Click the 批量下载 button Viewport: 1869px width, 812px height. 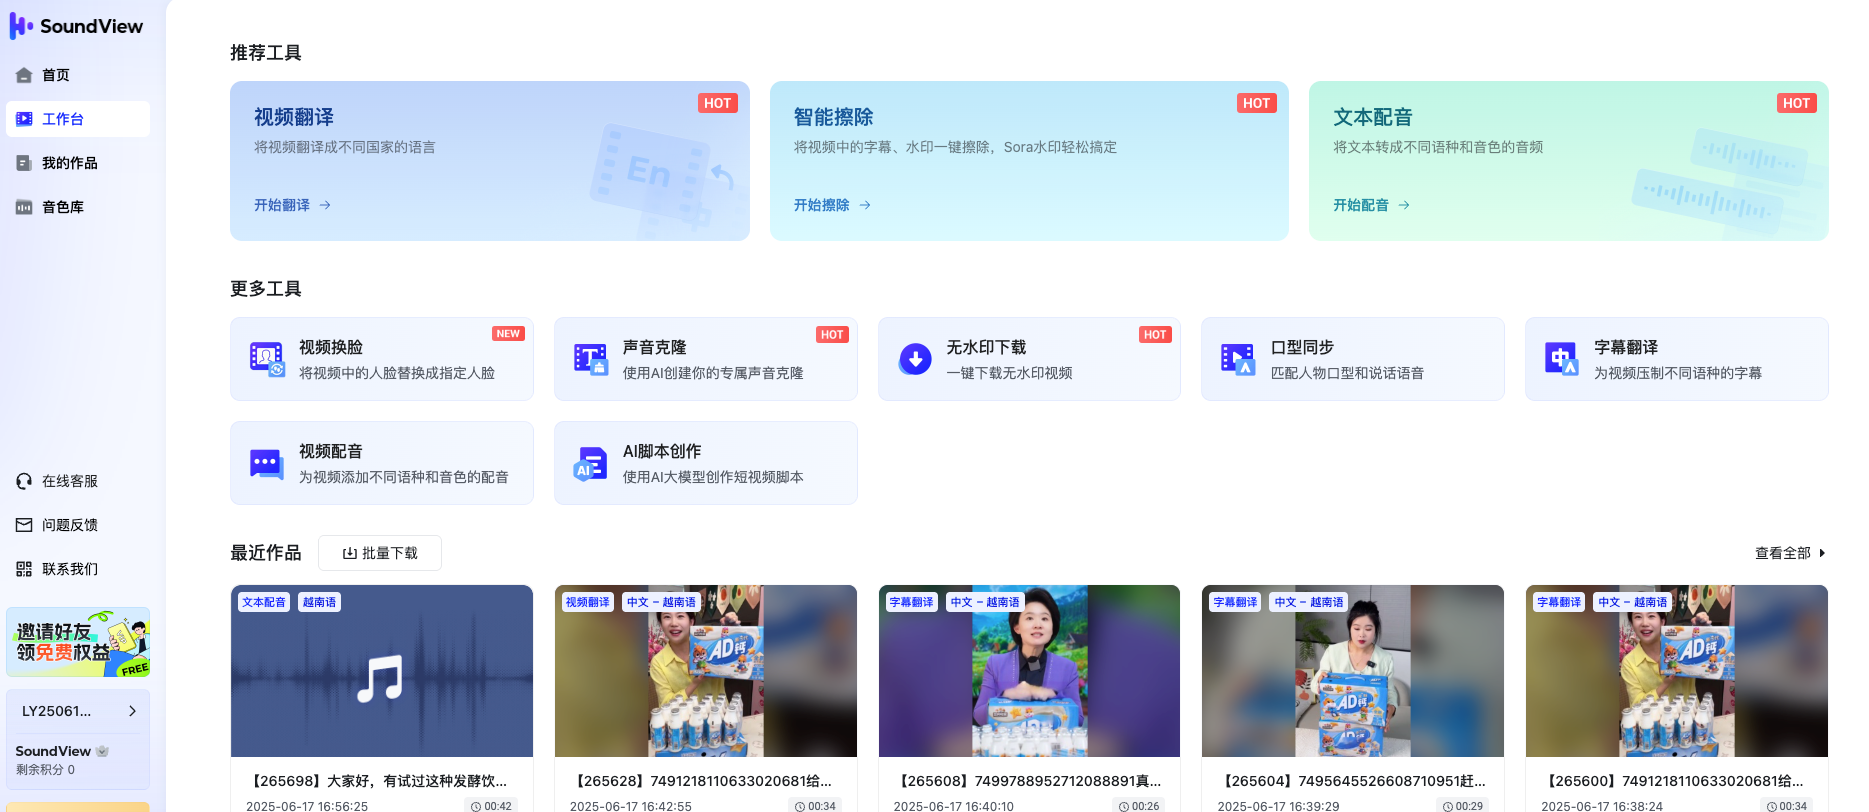(380, 553)
